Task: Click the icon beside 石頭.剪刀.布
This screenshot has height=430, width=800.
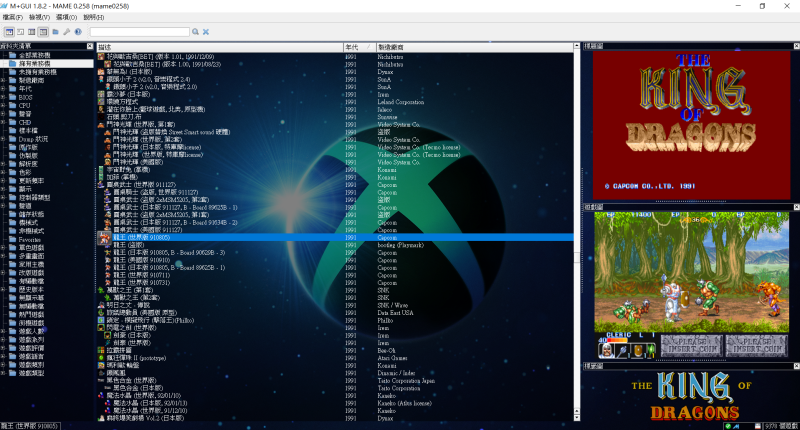Action: click(x=101, y=117)
